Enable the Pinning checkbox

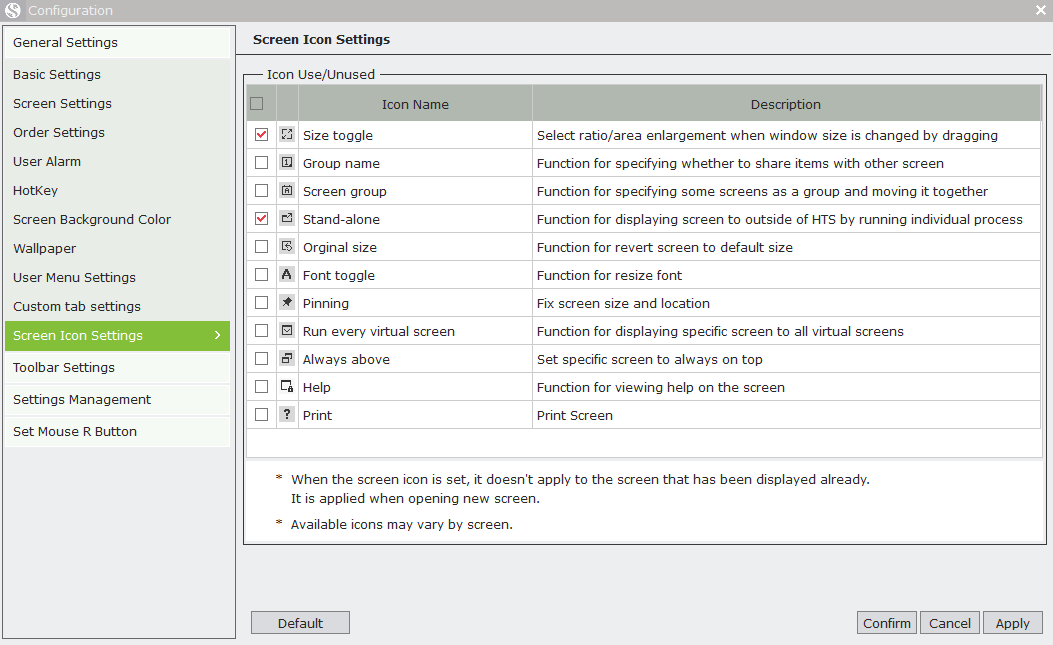pos(261,302)
